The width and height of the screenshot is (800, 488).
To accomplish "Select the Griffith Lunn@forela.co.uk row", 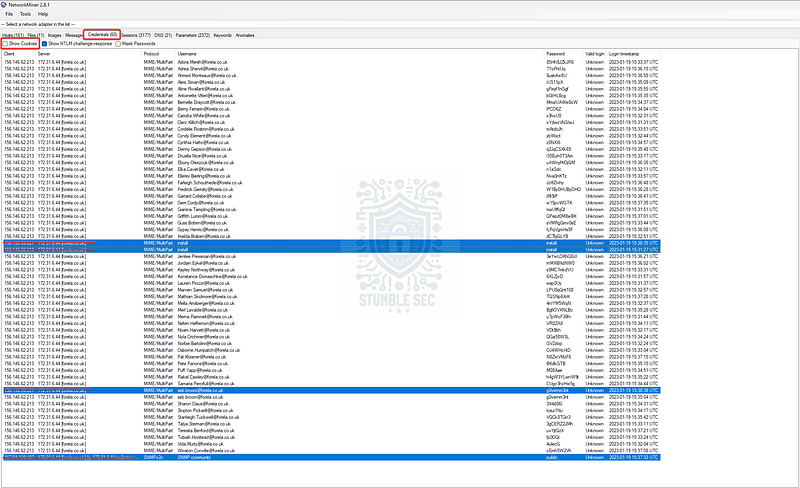I will [331, 216].
